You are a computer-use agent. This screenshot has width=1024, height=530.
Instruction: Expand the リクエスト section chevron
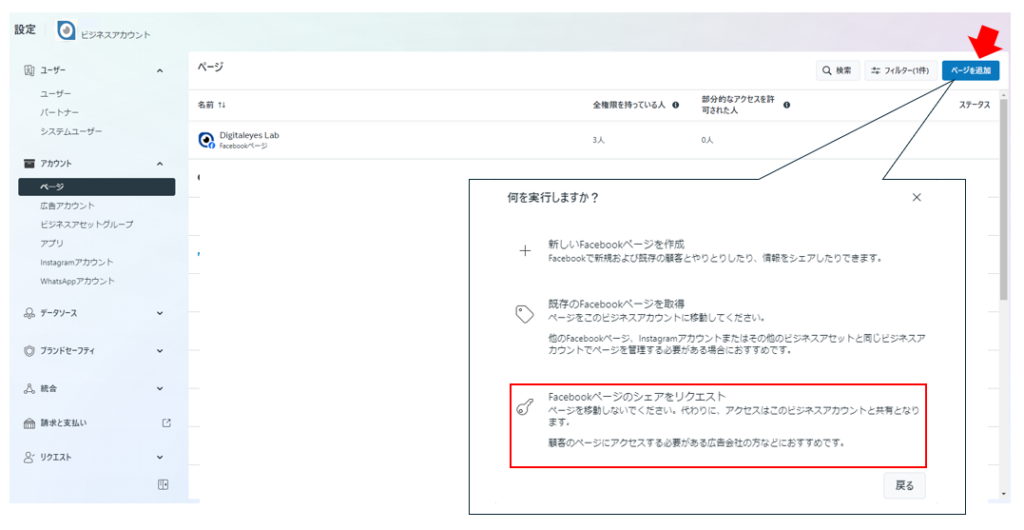coord(160,458)
